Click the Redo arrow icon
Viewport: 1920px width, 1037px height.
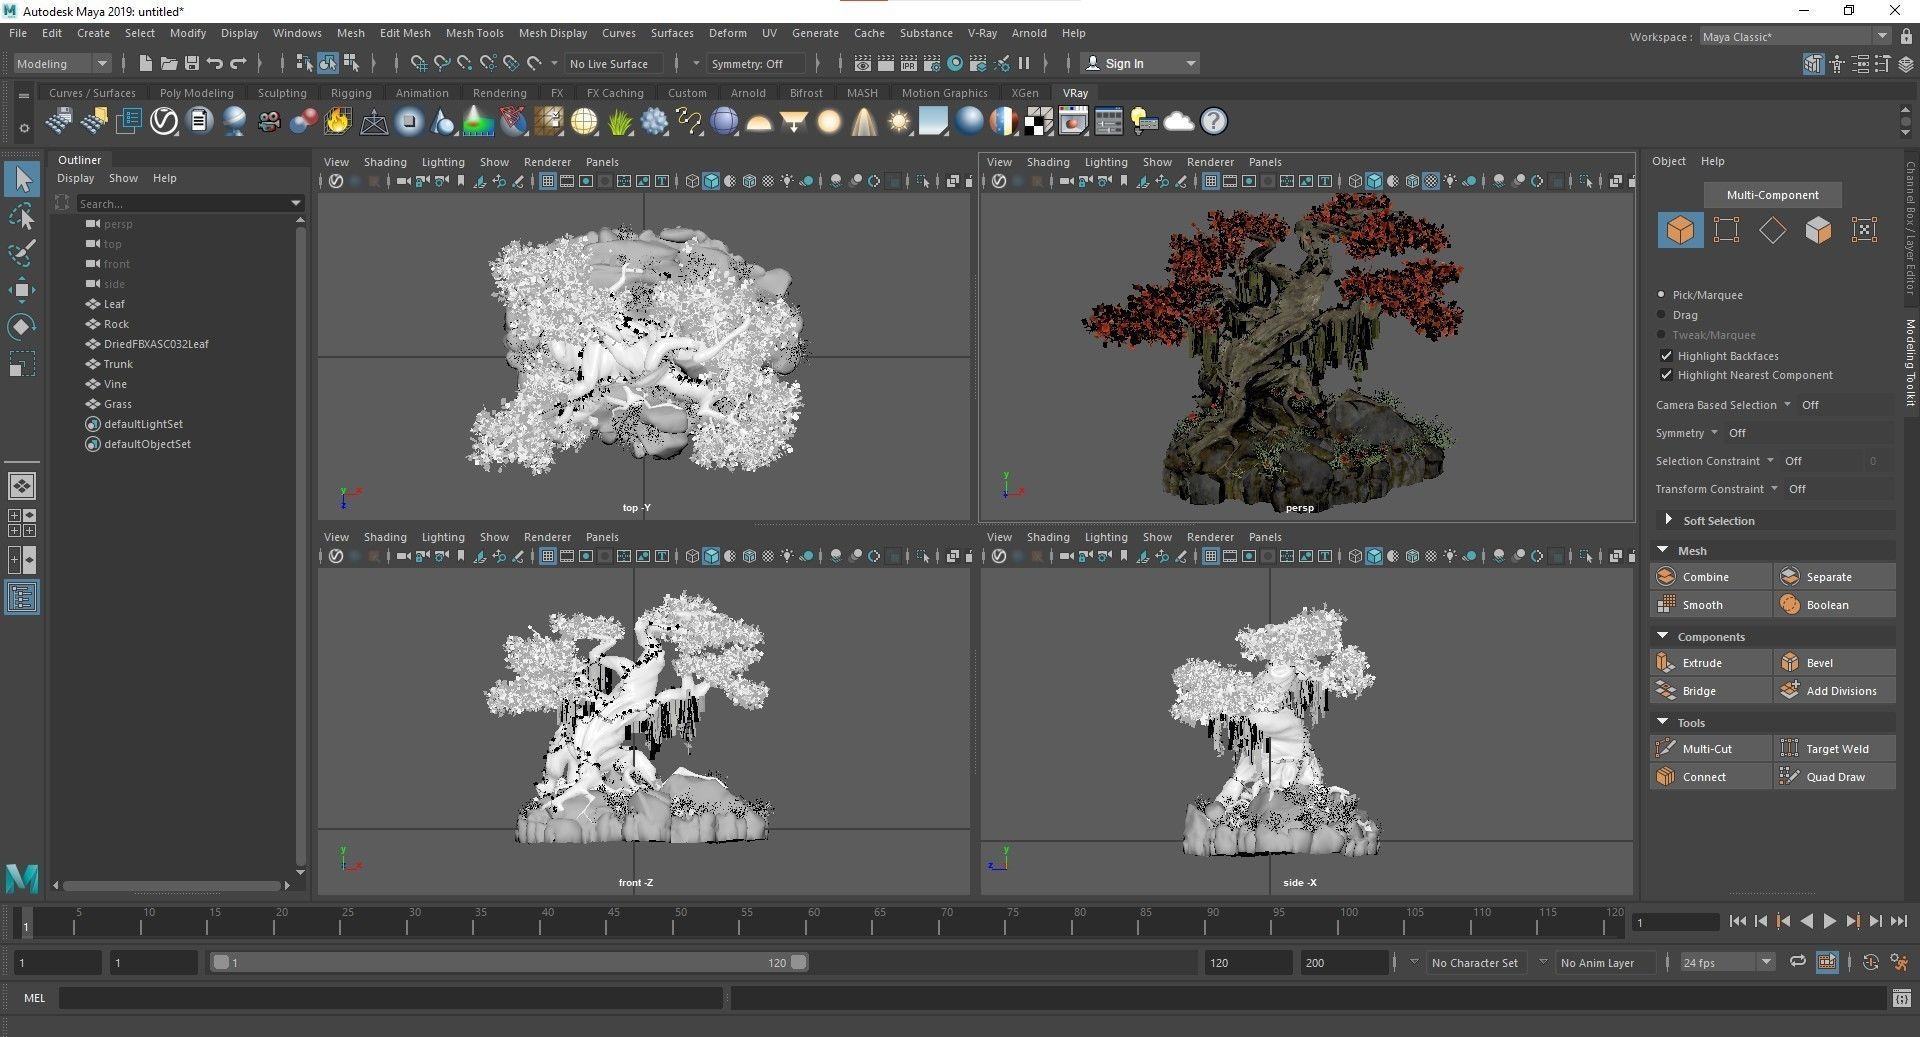[238, 63]
